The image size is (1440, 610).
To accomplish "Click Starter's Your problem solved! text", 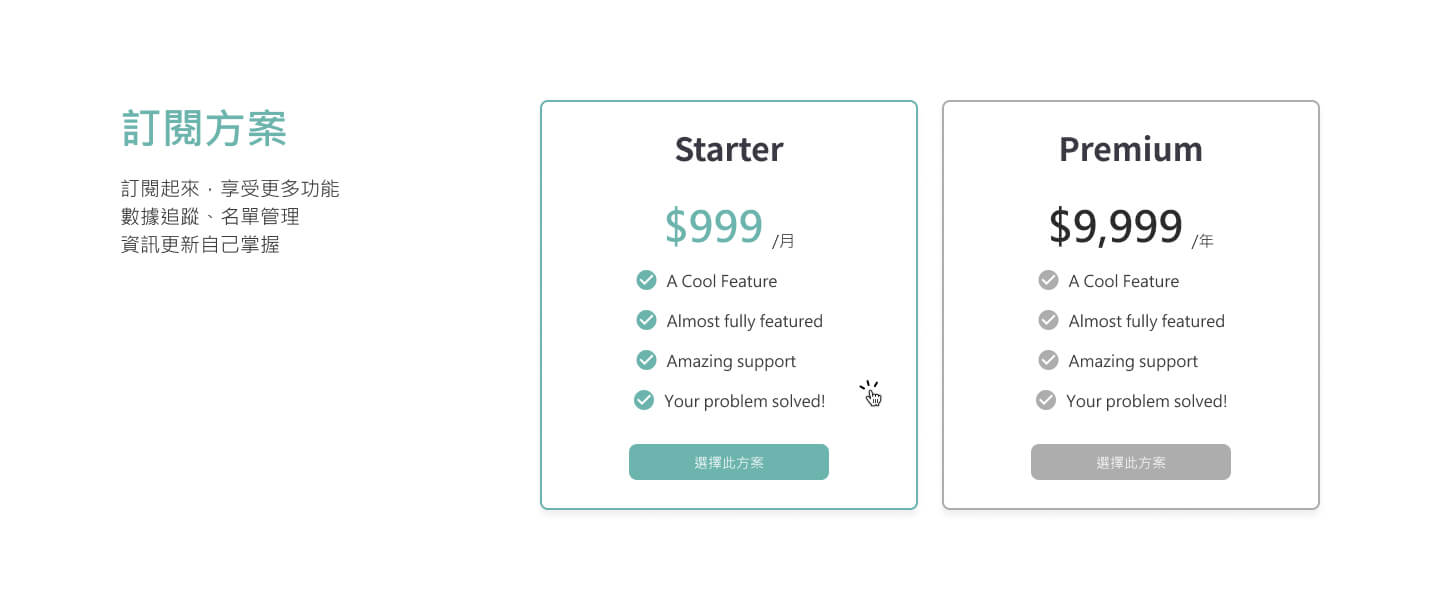I will [745, 402].
